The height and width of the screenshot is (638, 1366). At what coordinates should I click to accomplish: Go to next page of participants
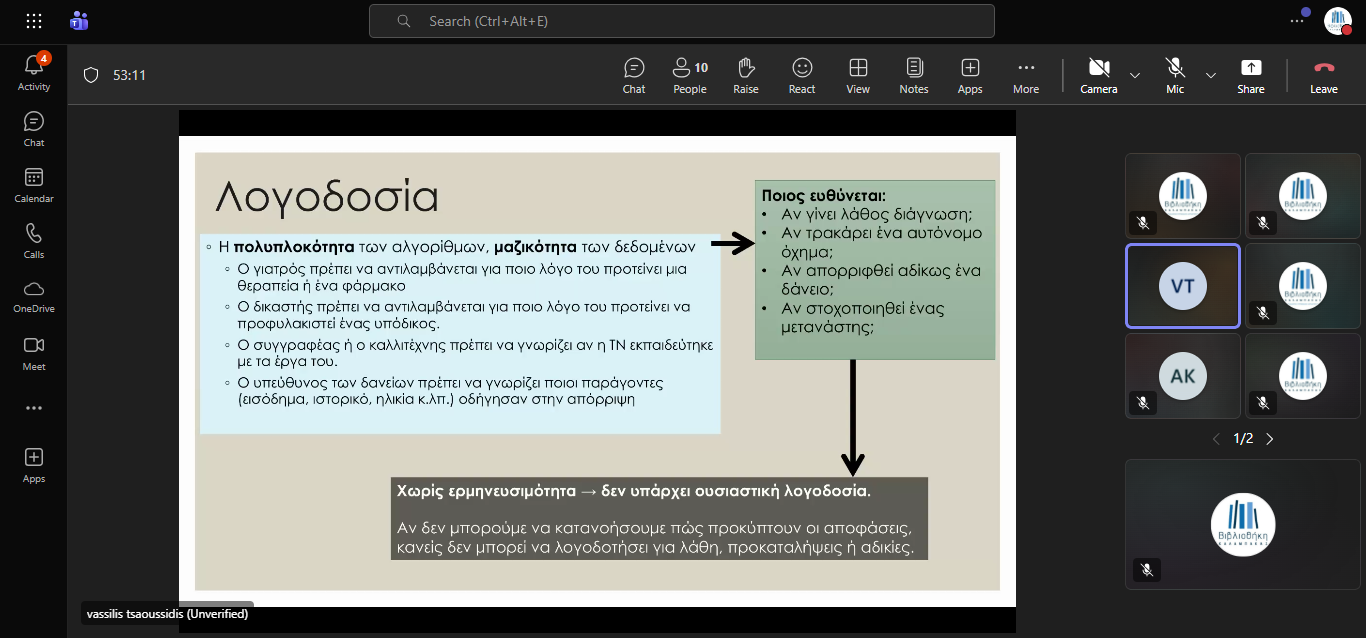1270,439
